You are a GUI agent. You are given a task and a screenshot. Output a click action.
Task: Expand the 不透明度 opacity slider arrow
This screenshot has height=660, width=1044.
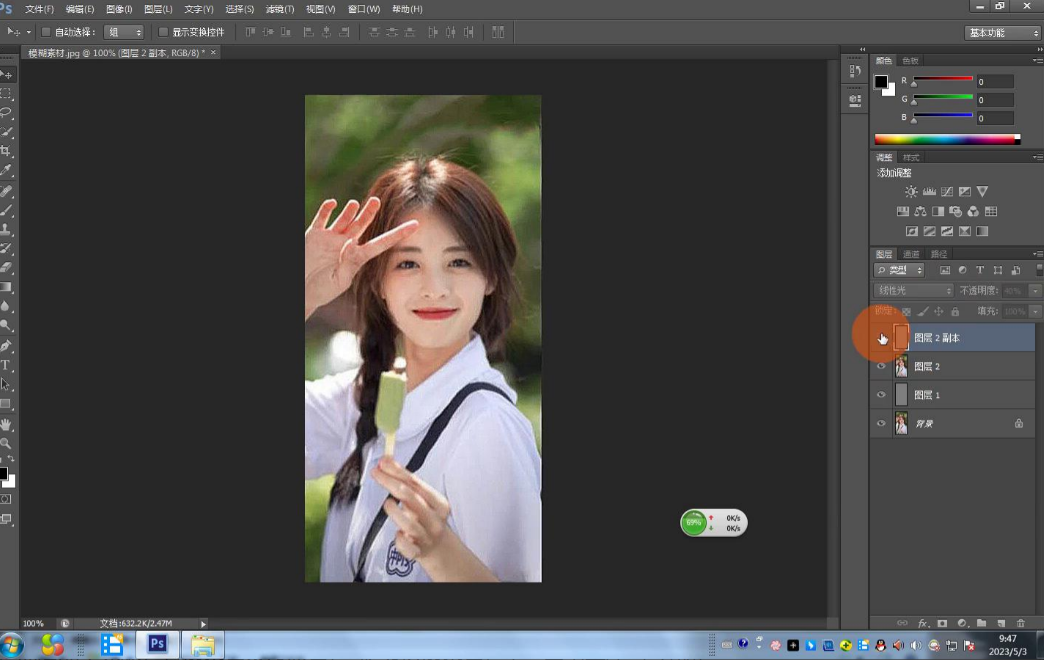(1035, 290)
